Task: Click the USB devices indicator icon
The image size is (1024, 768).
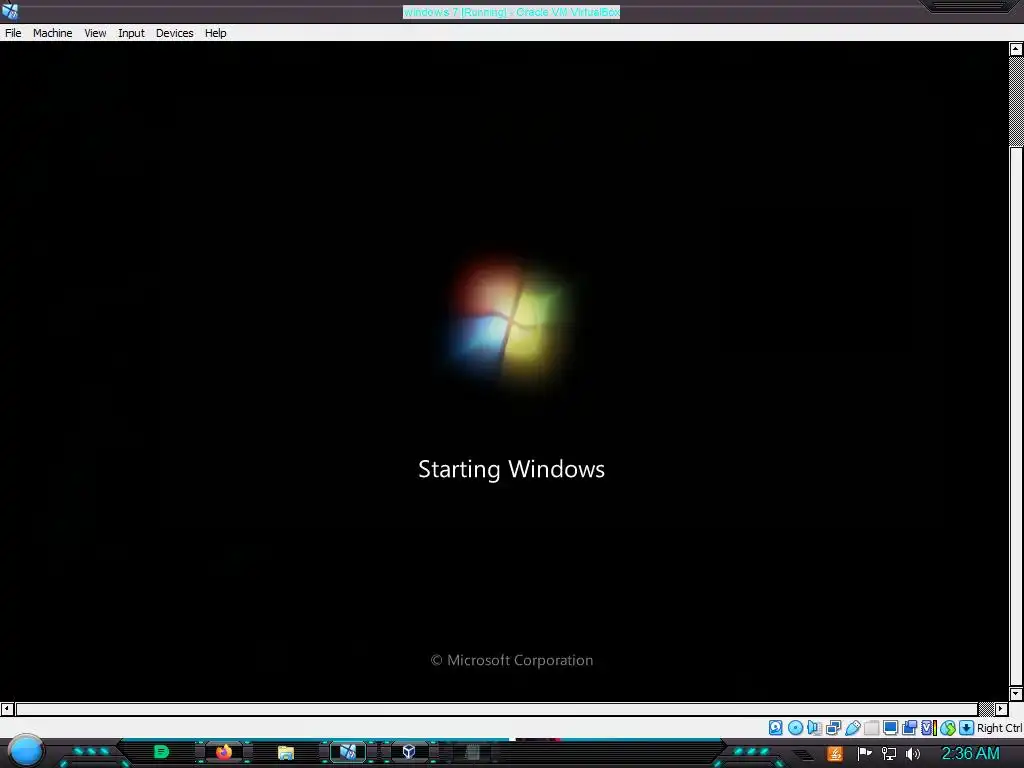Action: click(x=852, y=728)
